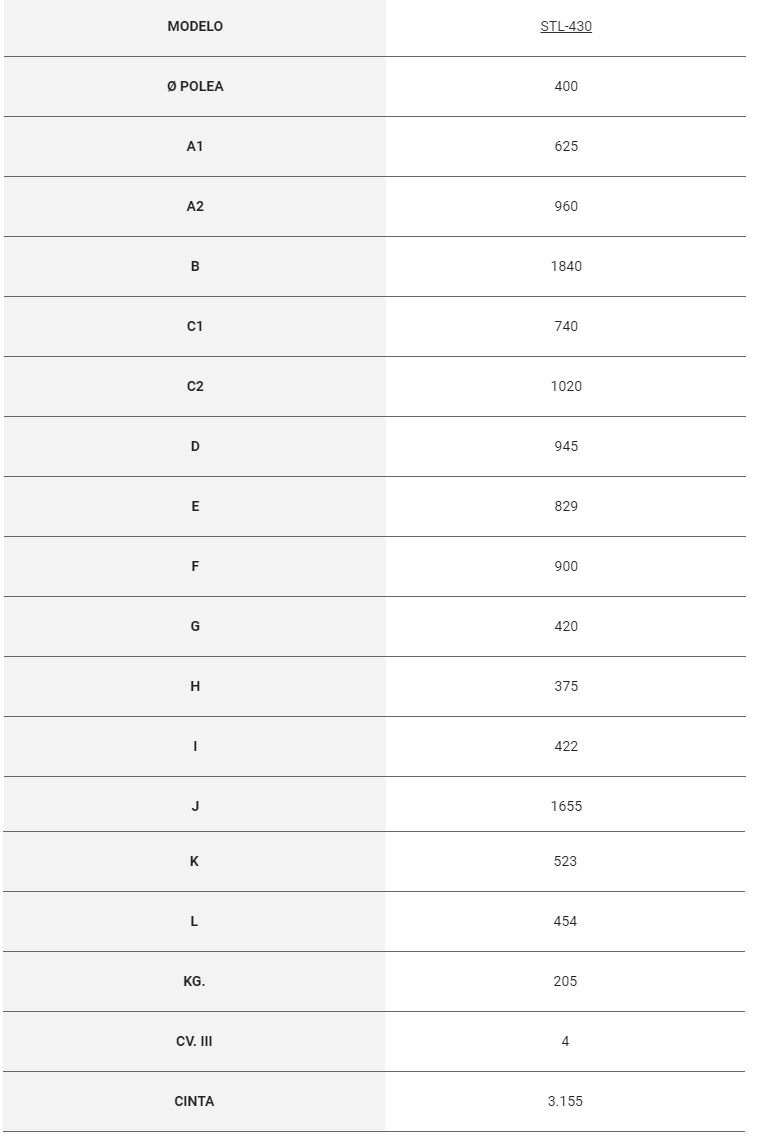This screenshot has height=1148, width=757.
Task: Click the MODELO header cell
Action: point(195,27)
